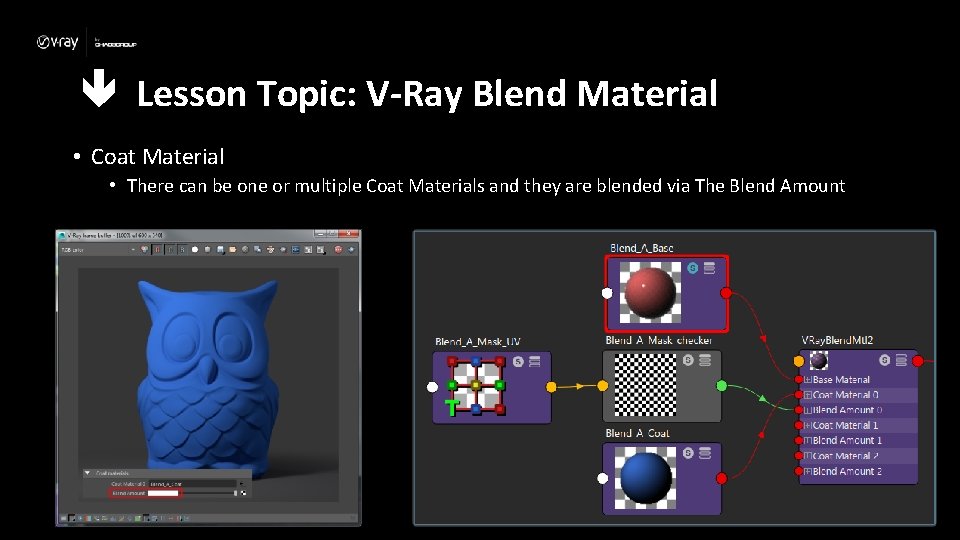Image resolution: width=960 pixels, height=540 pixels.
Task: Click red output port of VRayBlendMtl2 node
Action: pyautogui.click(x=918, y=361)
